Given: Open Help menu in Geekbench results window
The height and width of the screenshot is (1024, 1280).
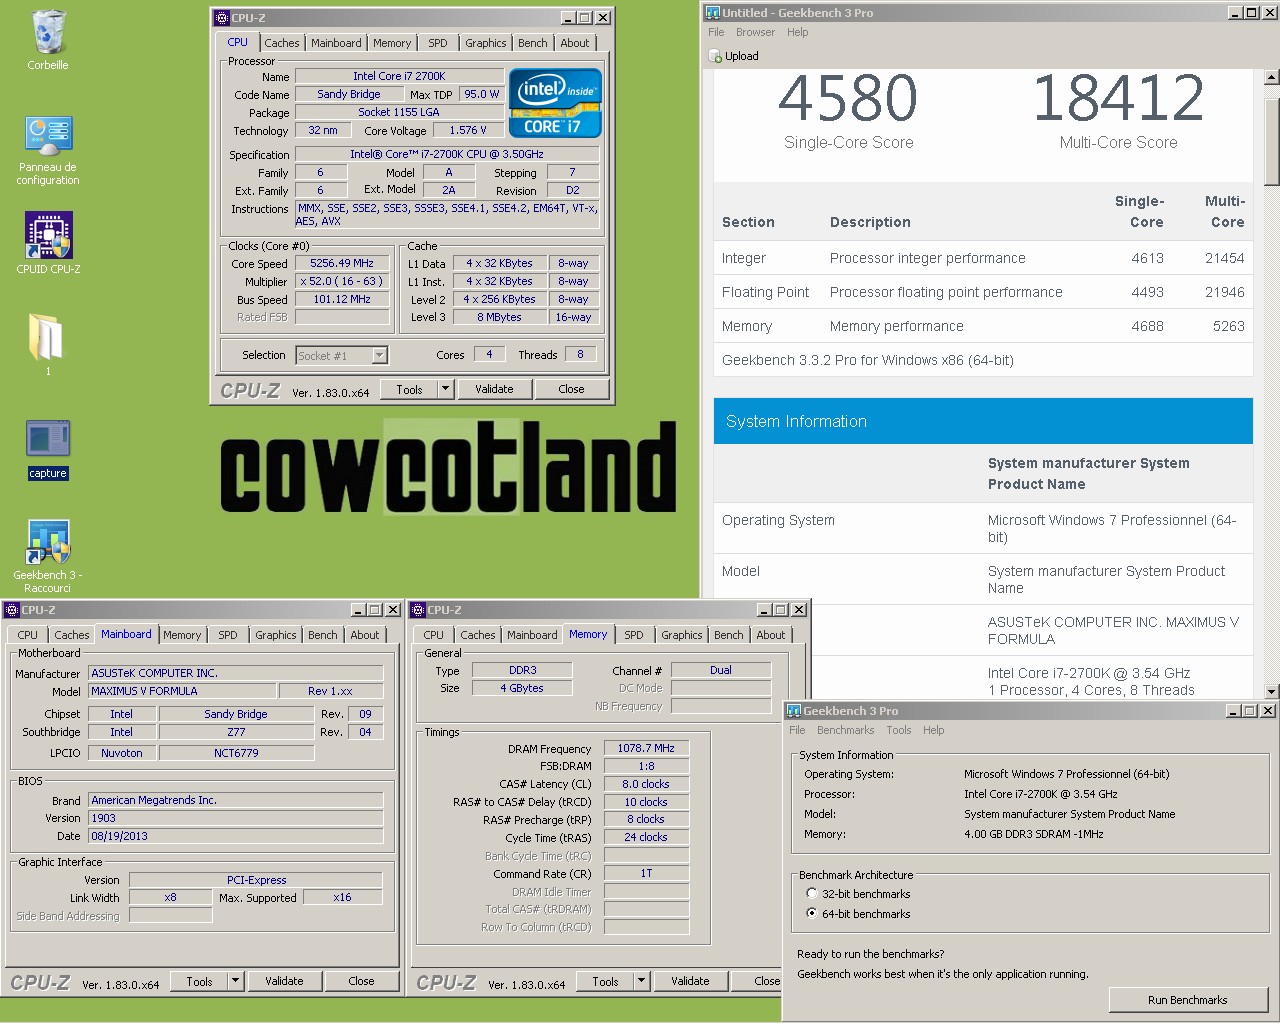Looking at the screenshot, I should [797, 32].
